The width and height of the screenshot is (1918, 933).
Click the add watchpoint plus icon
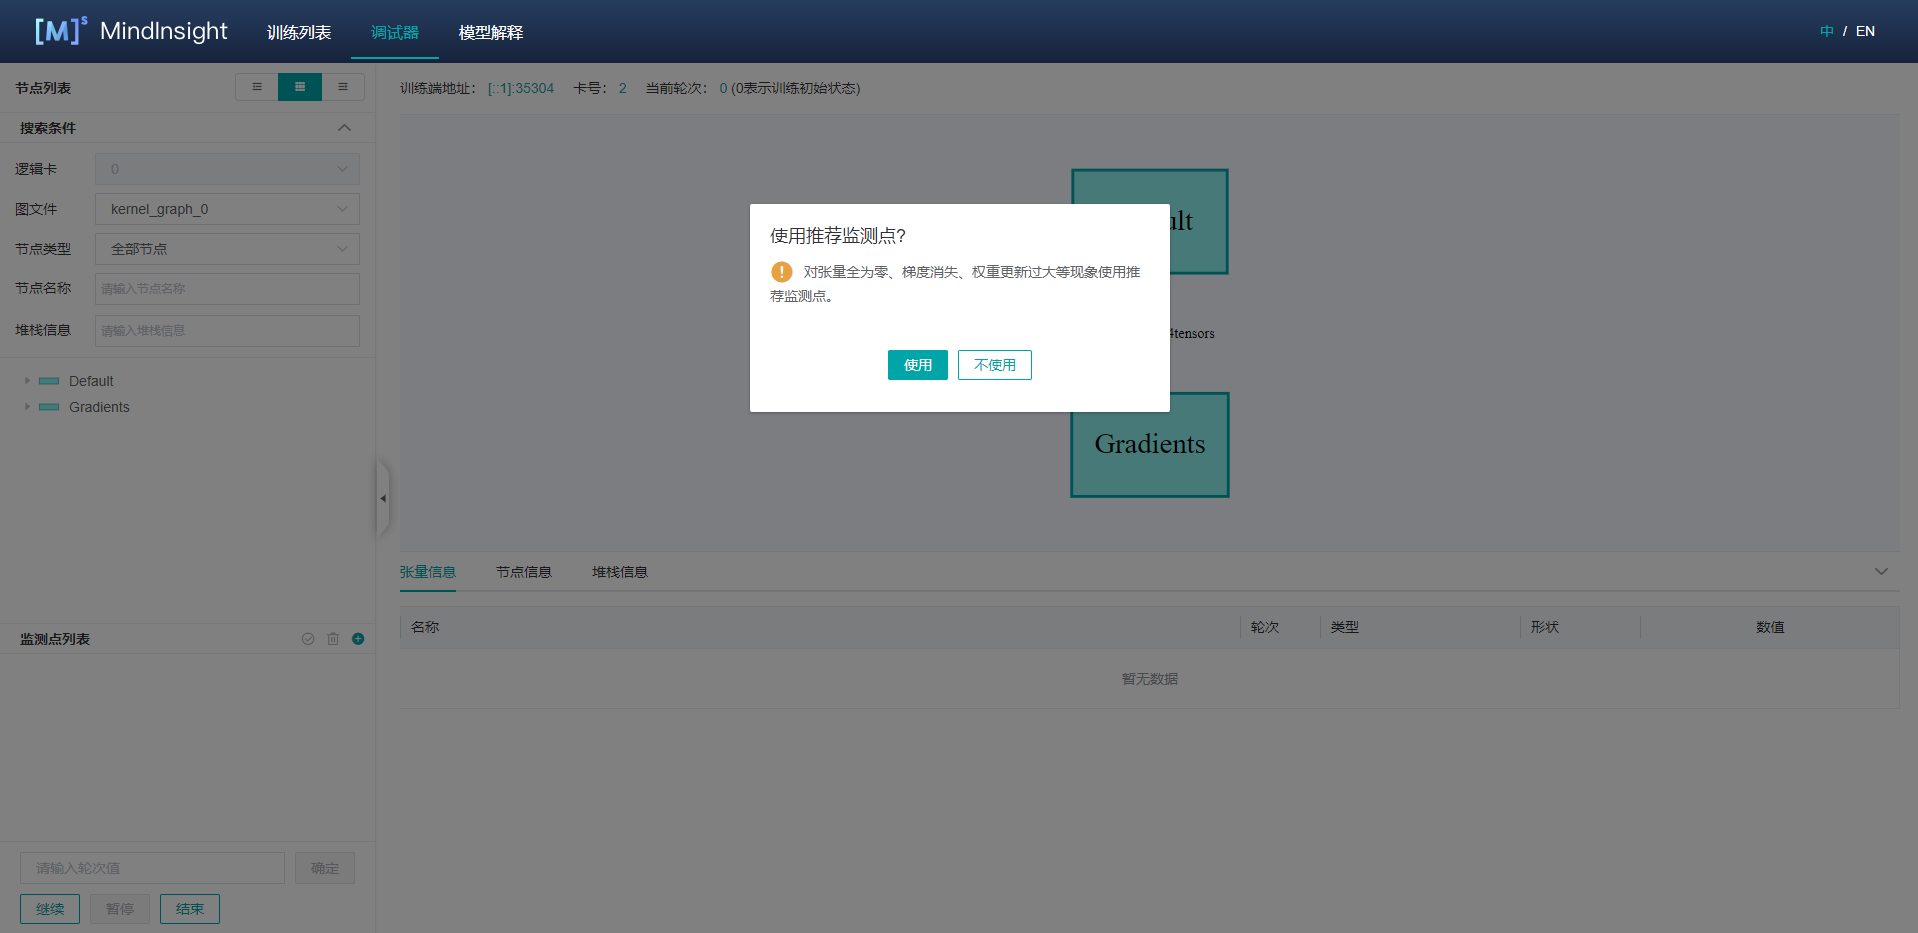coord(358,639)
